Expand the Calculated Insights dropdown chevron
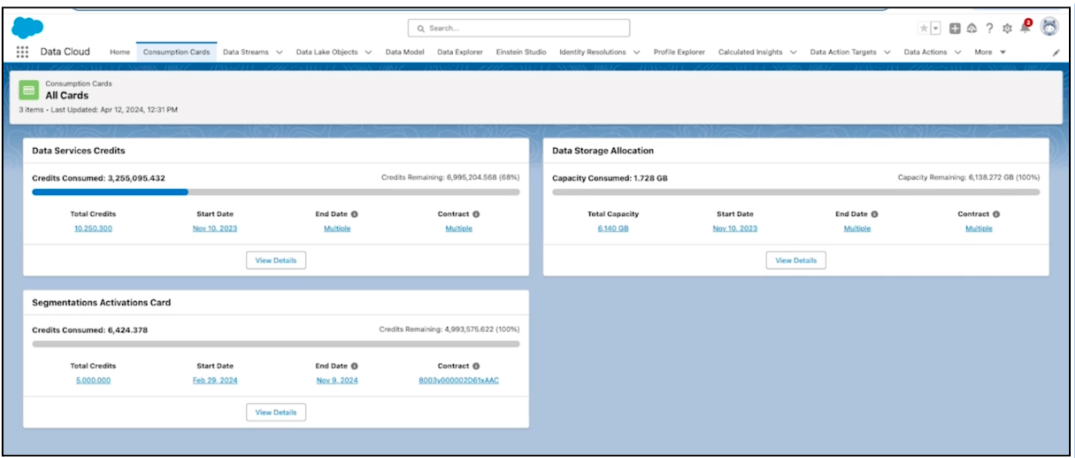The height and width of the screenshot is (458, 1075). click(x=793, y=52)
